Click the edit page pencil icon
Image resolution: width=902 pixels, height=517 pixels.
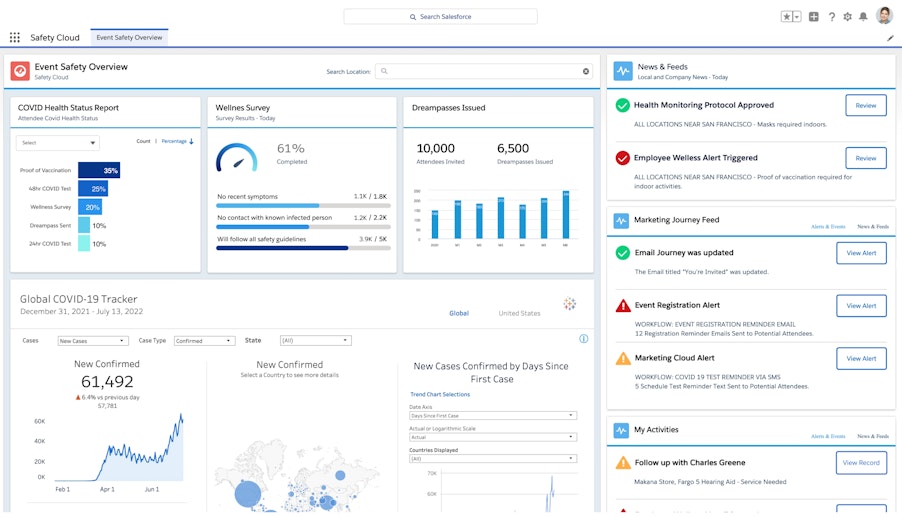coord(890,38)
